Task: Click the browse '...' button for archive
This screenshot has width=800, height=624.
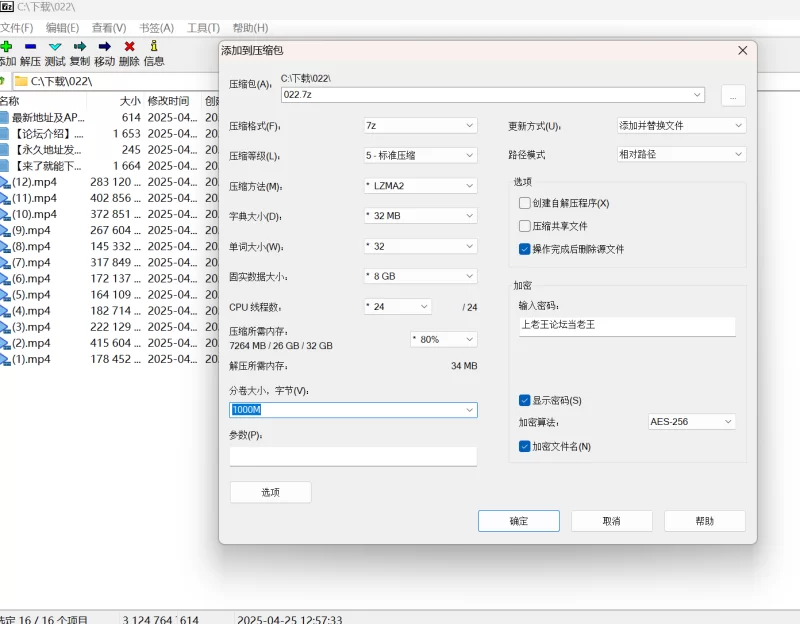Action: click(733, 95)
